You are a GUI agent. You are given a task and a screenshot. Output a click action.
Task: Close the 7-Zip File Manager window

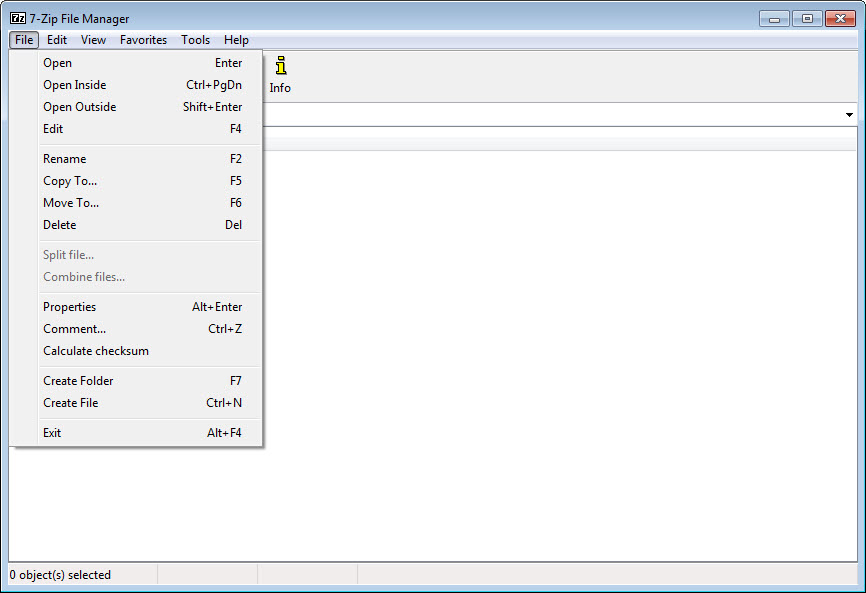click(x=840, y=19)
